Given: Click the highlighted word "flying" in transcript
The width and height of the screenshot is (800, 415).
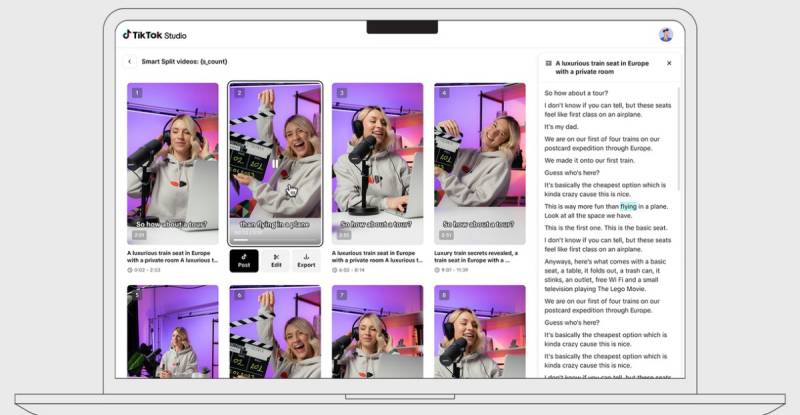Looking at the screenshot, I should pos(628,206).
